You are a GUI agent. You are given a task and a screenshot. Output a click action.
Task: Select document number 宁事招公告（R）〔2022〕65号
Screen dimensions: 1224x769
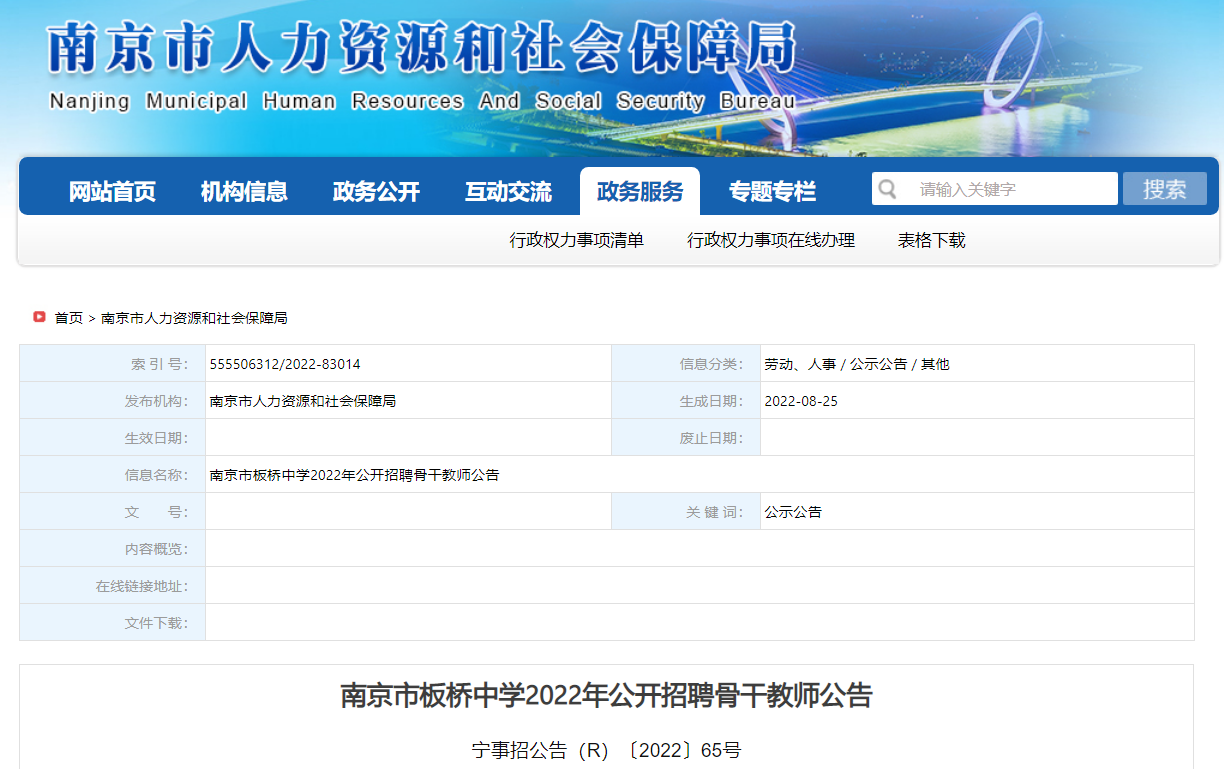606,751
